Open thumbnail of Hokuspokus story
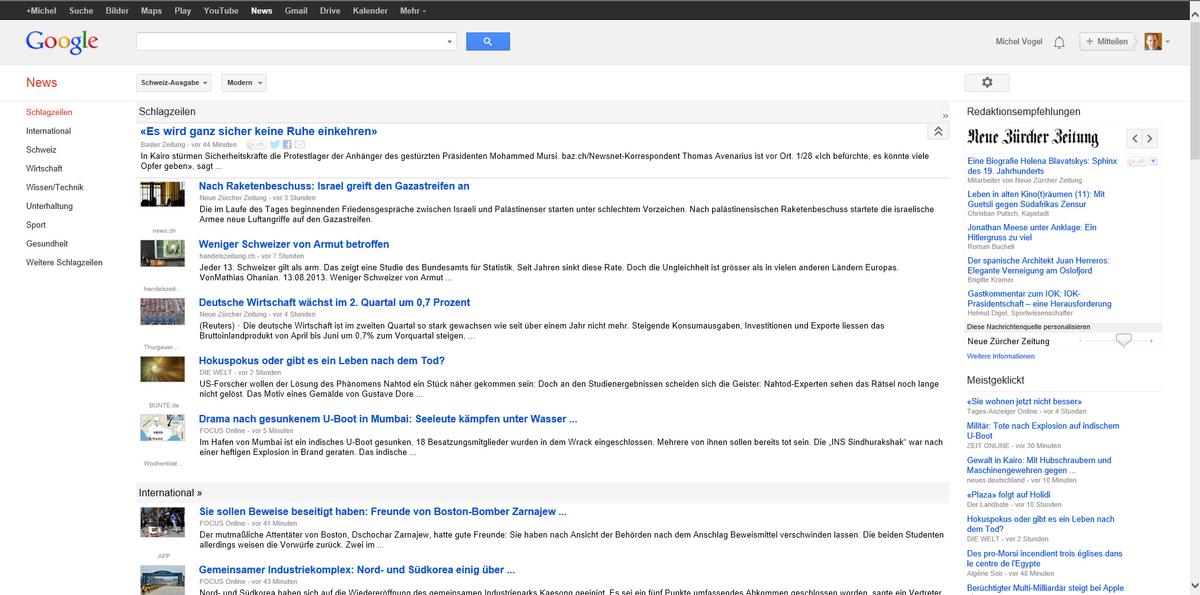This screenshot has height=595, width=1200. (162, 369)
